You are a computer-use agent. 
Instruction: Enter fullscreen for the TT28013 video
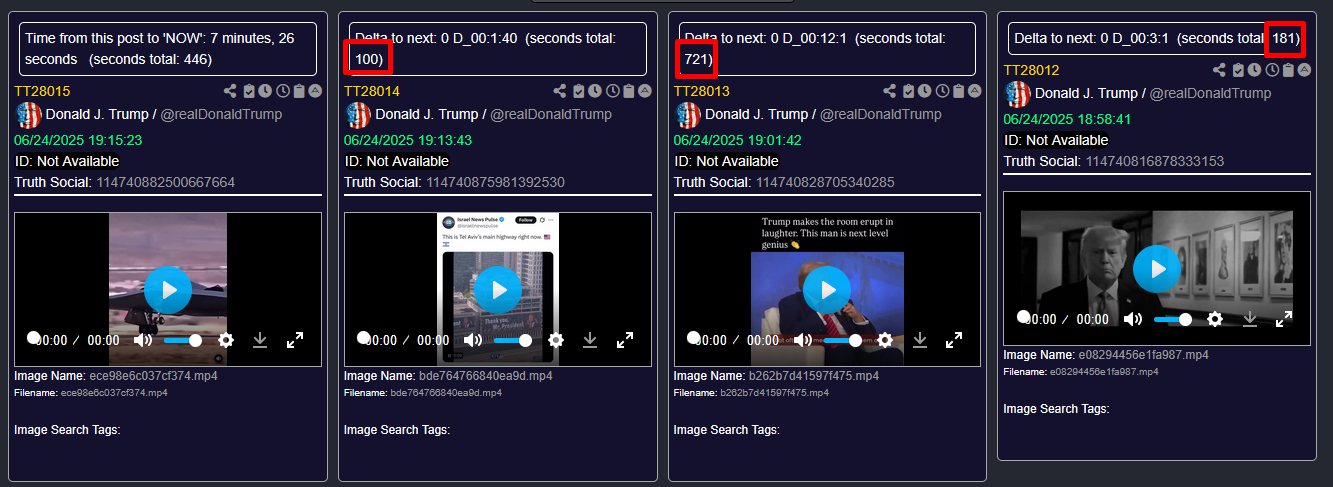(955, 340)
